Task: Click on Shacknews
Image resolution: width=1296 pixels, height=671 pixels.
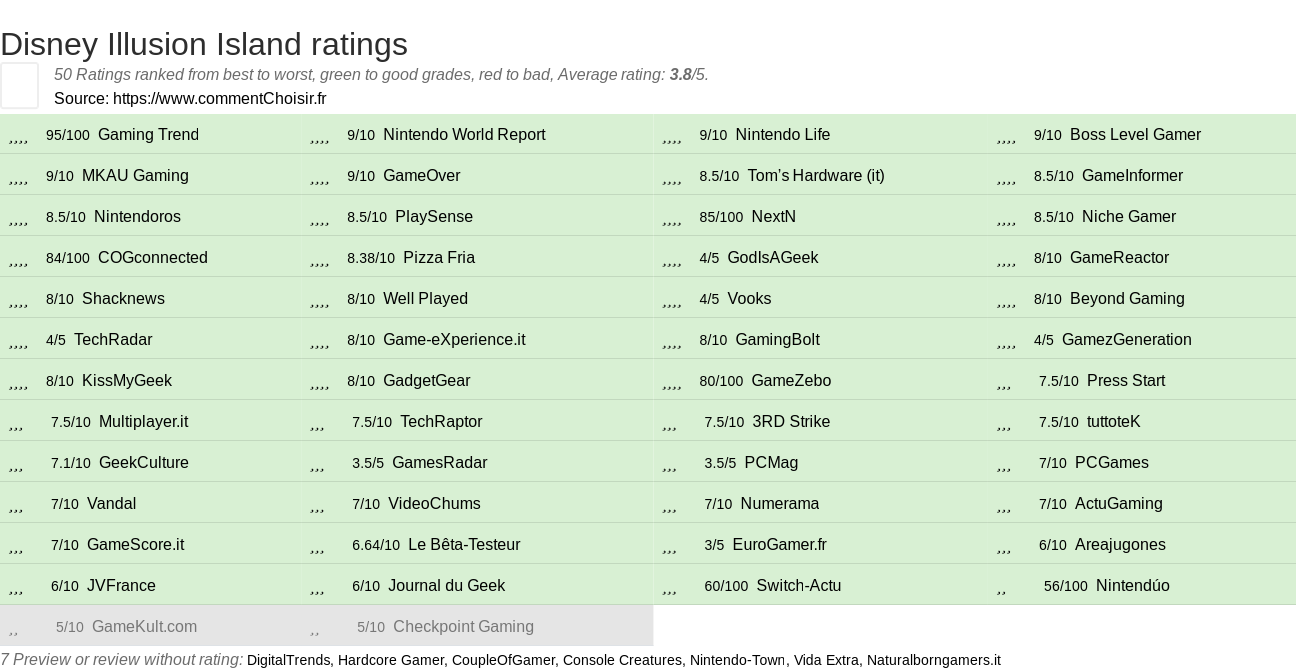Action: [x=123, y=299]
